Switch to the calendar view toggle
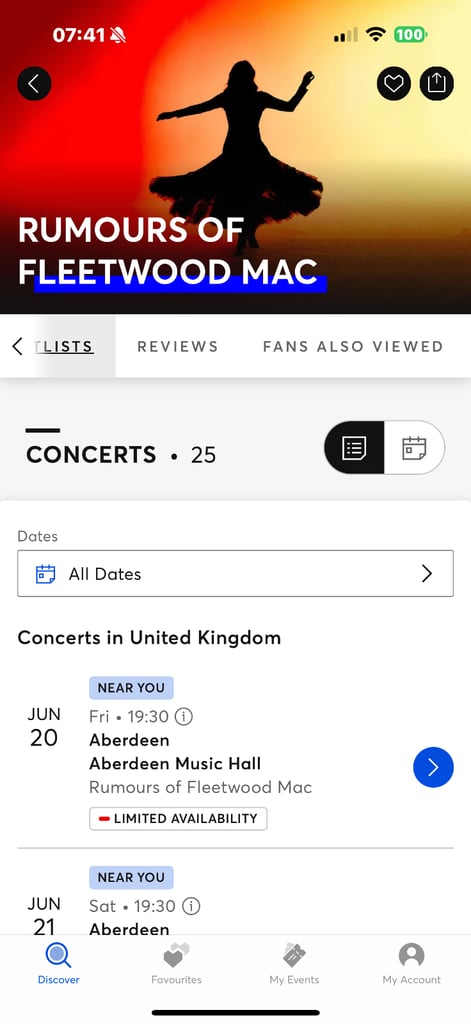This screenshot has height=1024, width=471. (414, 448)
